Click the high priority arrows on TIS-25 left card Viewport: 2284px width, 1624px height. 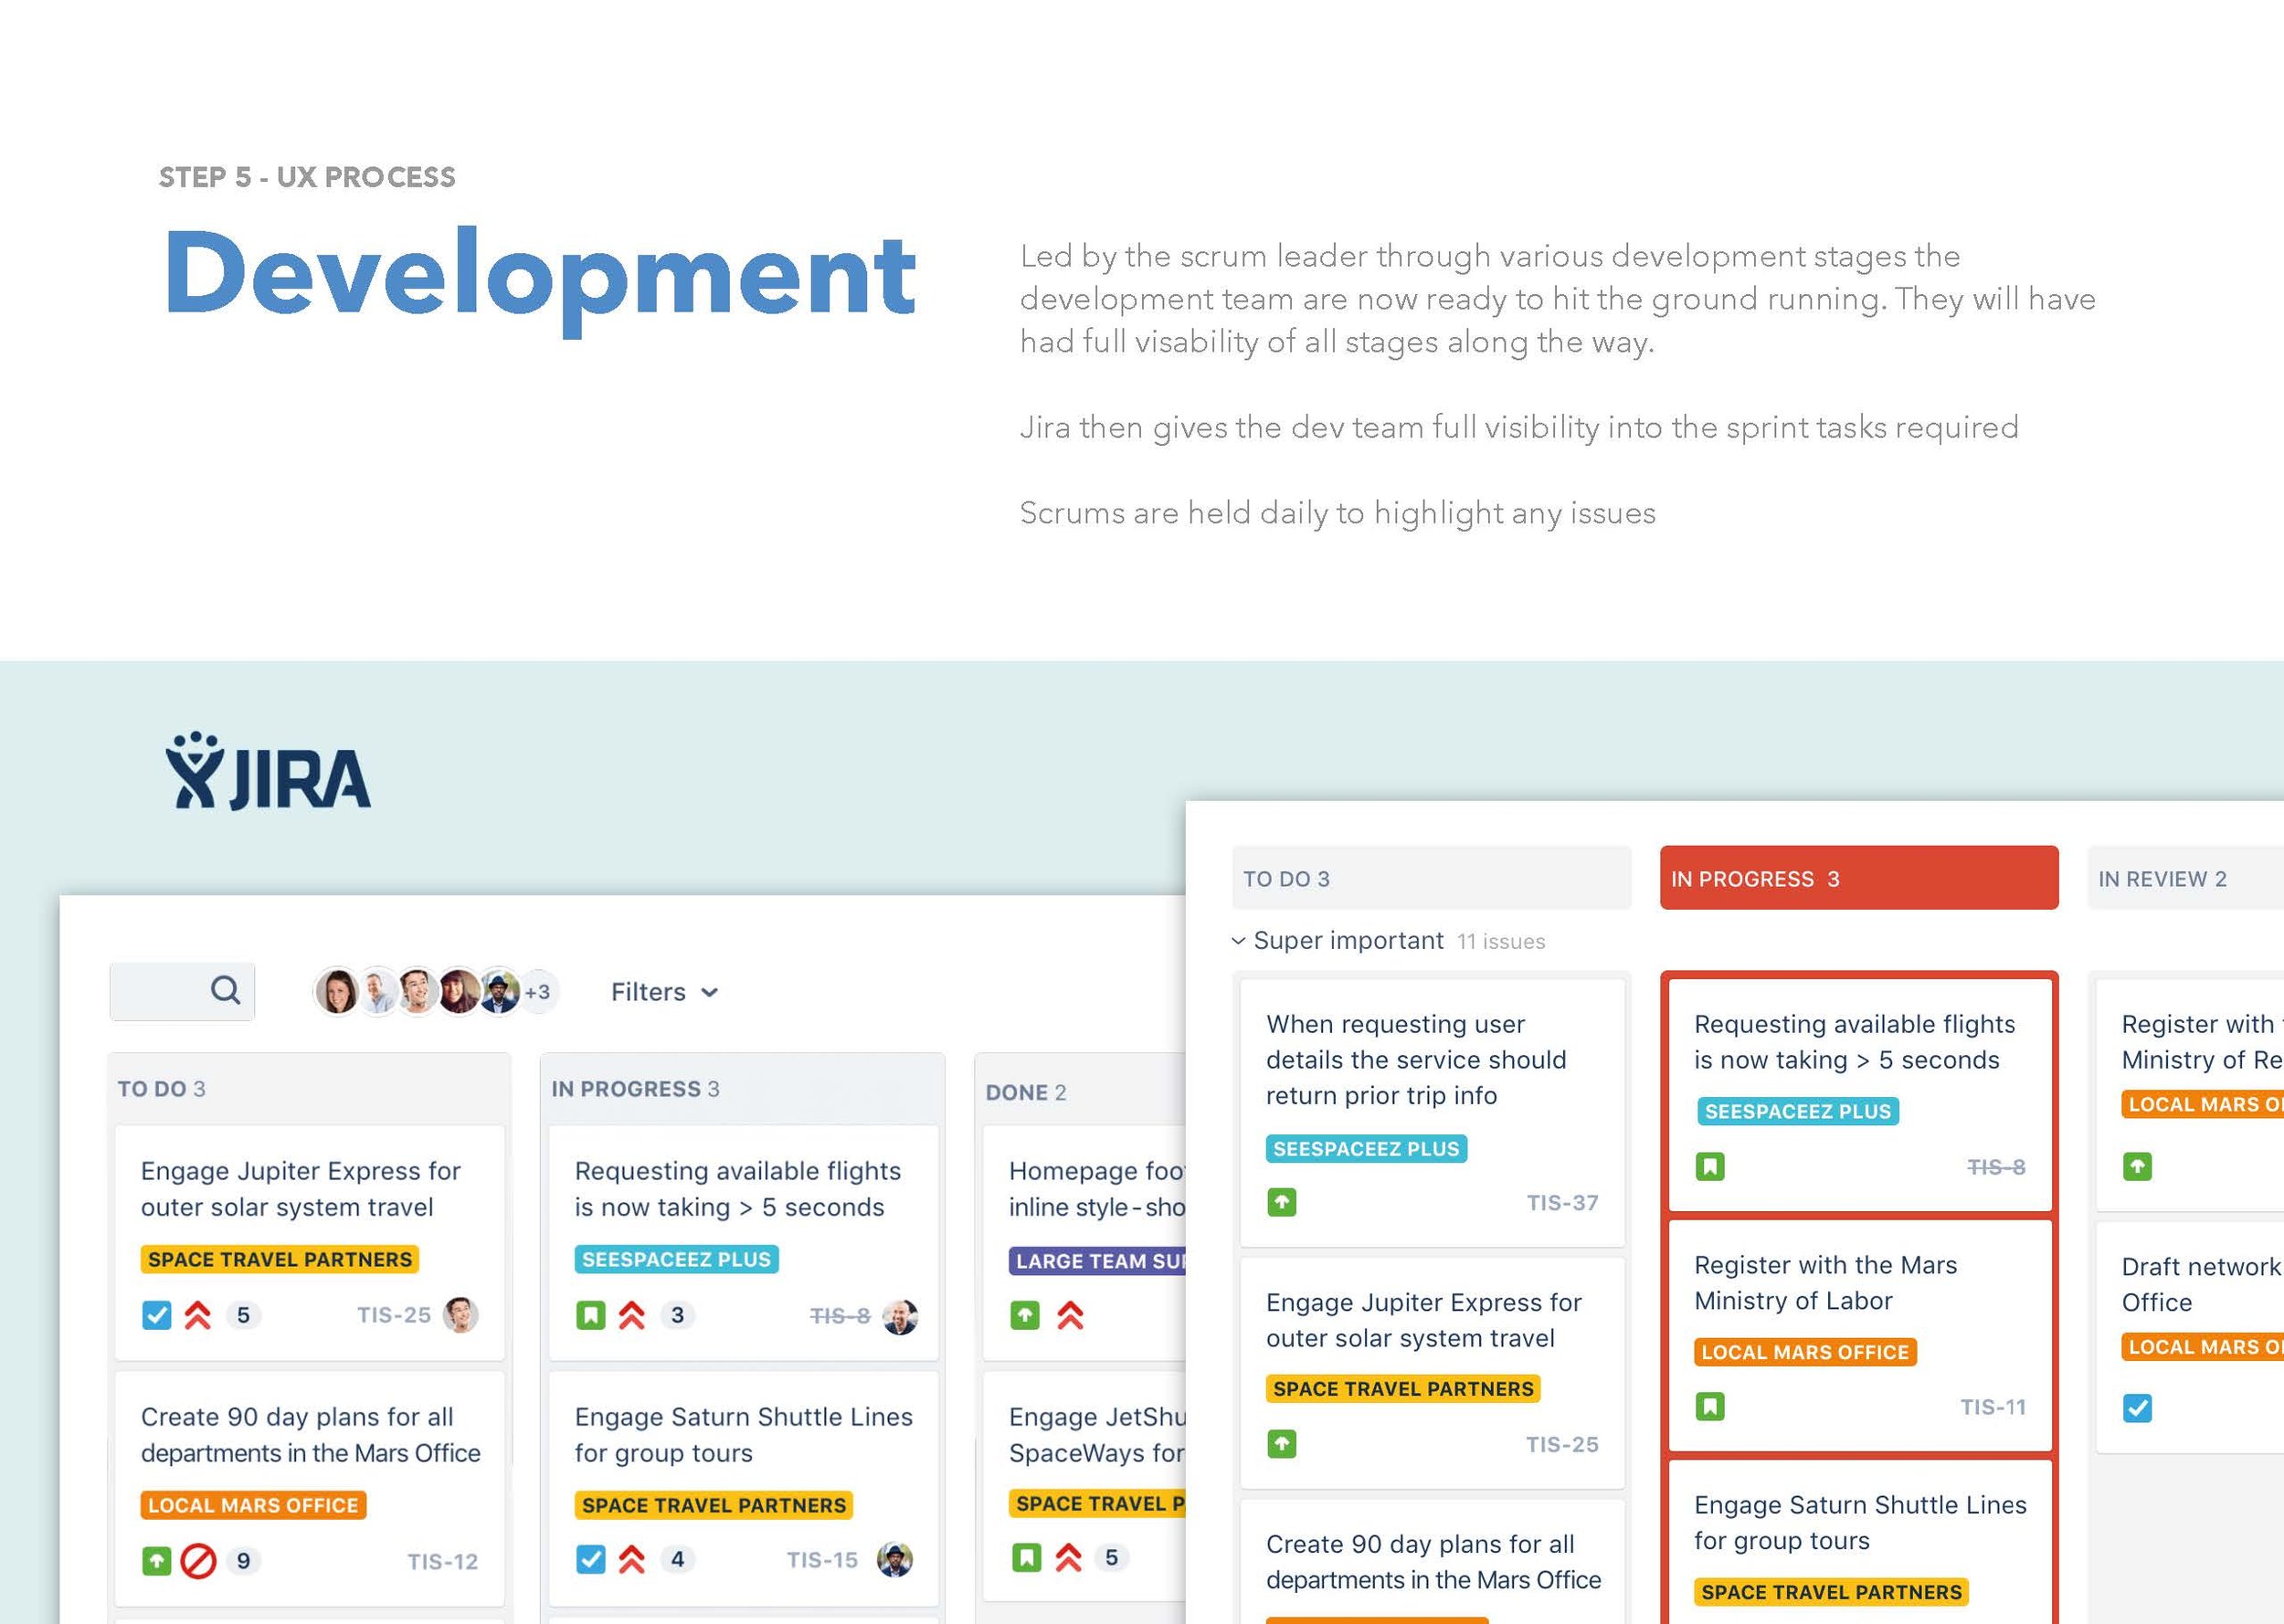coord(198,1315)
